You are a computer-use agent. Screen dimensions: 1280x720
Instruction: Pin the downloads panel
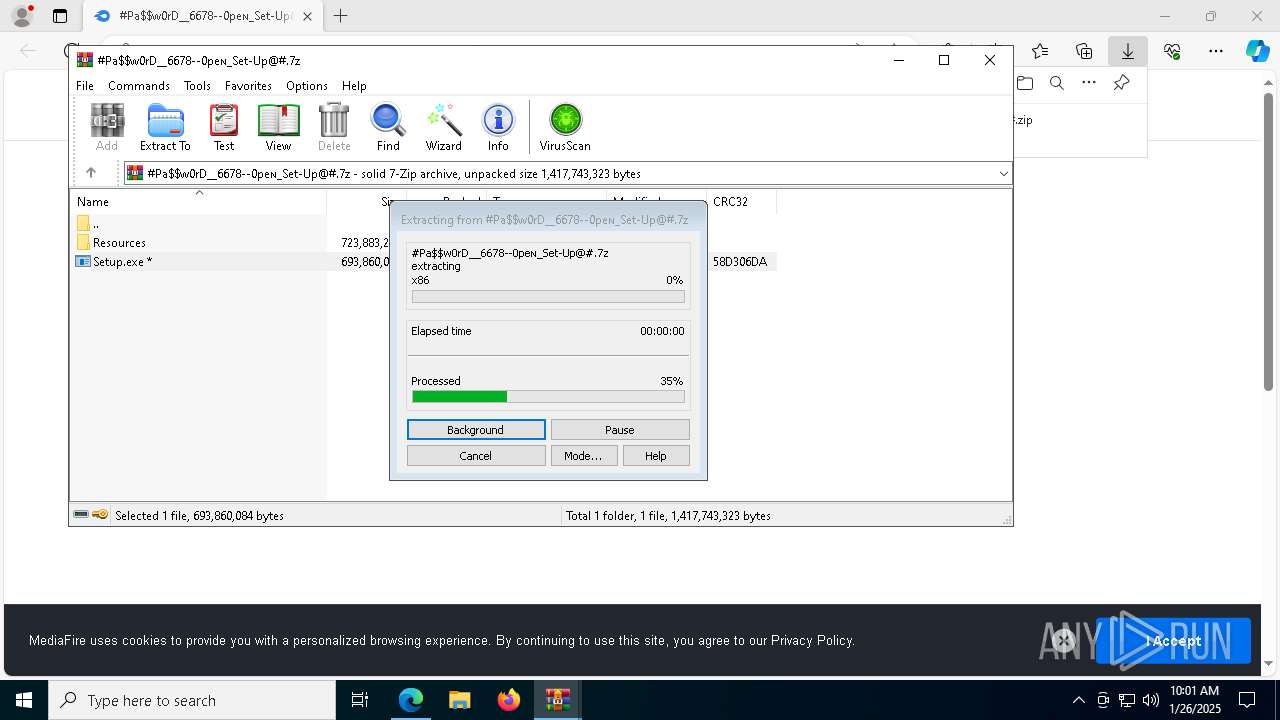pos(1121,83)
